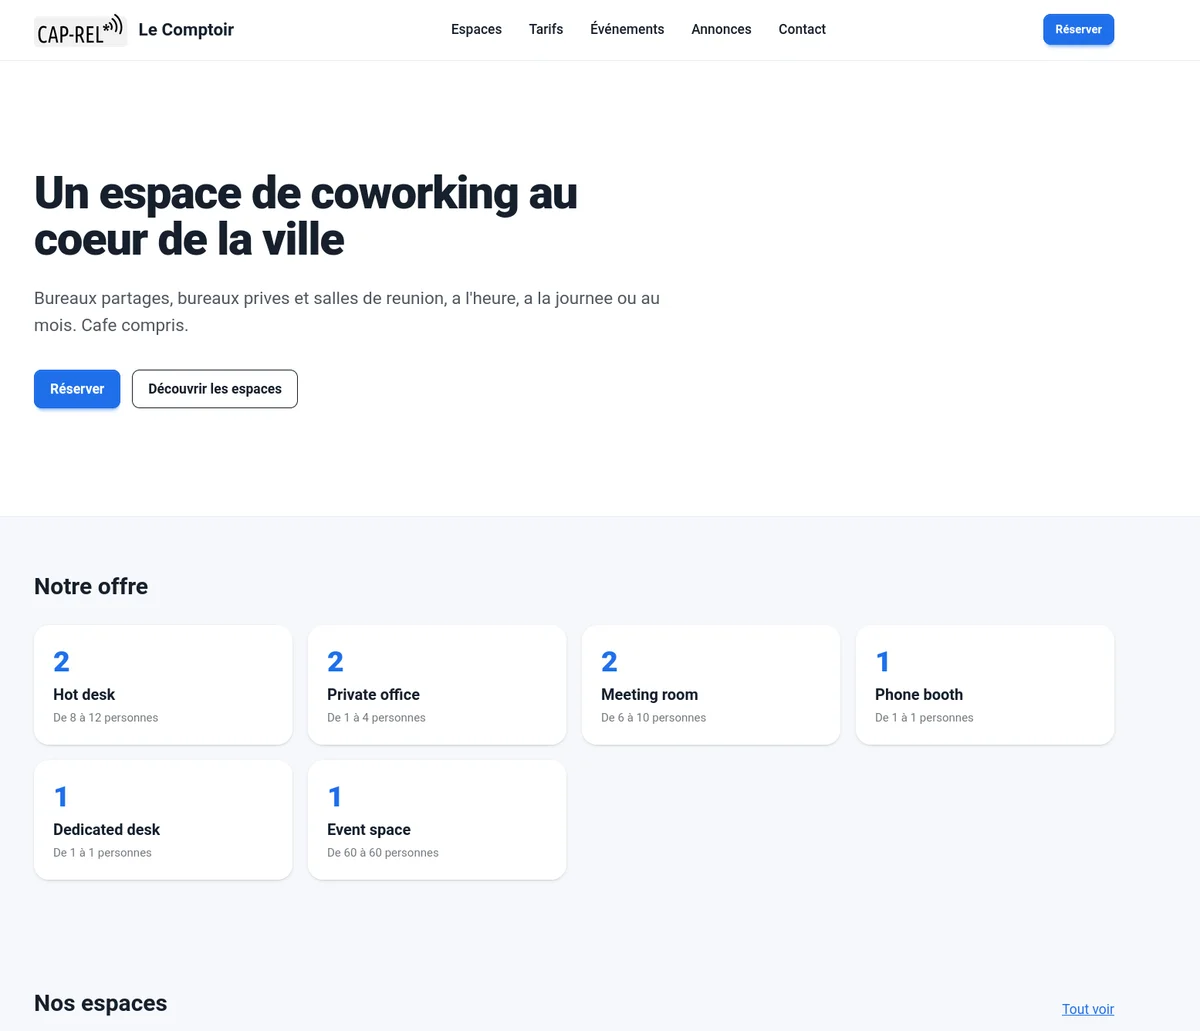Image resolution: width=1200 pixels, height=1031 pixels.
Task: Click the Réserver button below hero text
Action: [77, 389]
